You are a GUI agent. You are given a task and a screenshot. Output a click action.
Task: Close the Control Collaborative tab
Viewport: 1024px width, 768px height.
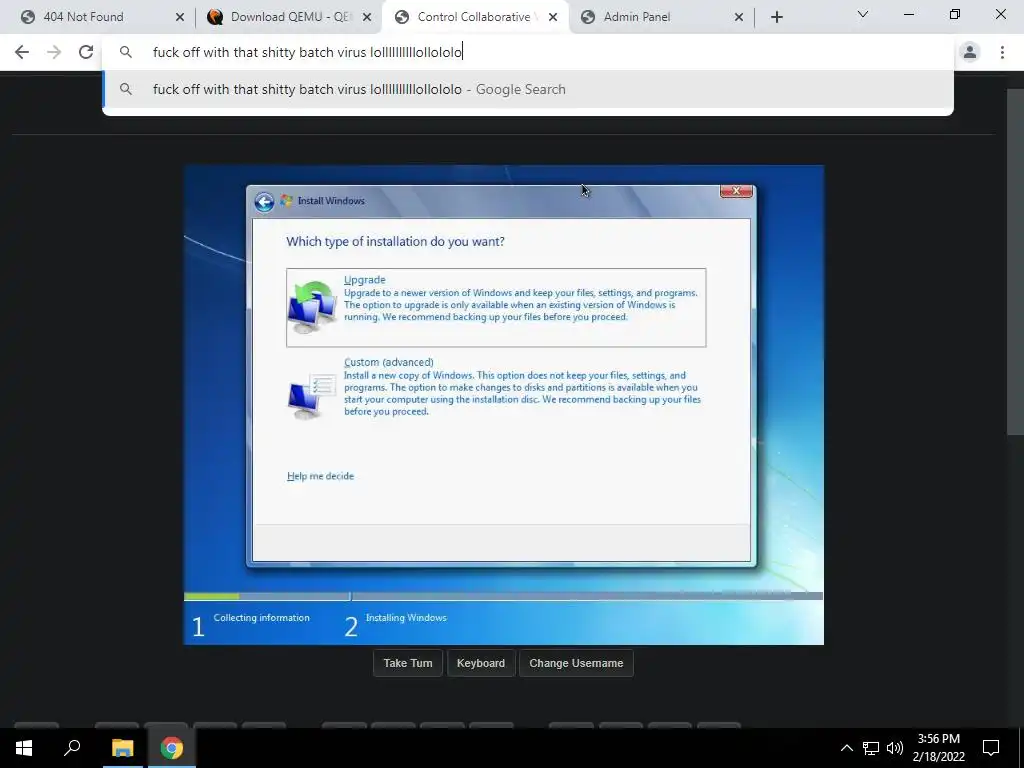[553, 17]
